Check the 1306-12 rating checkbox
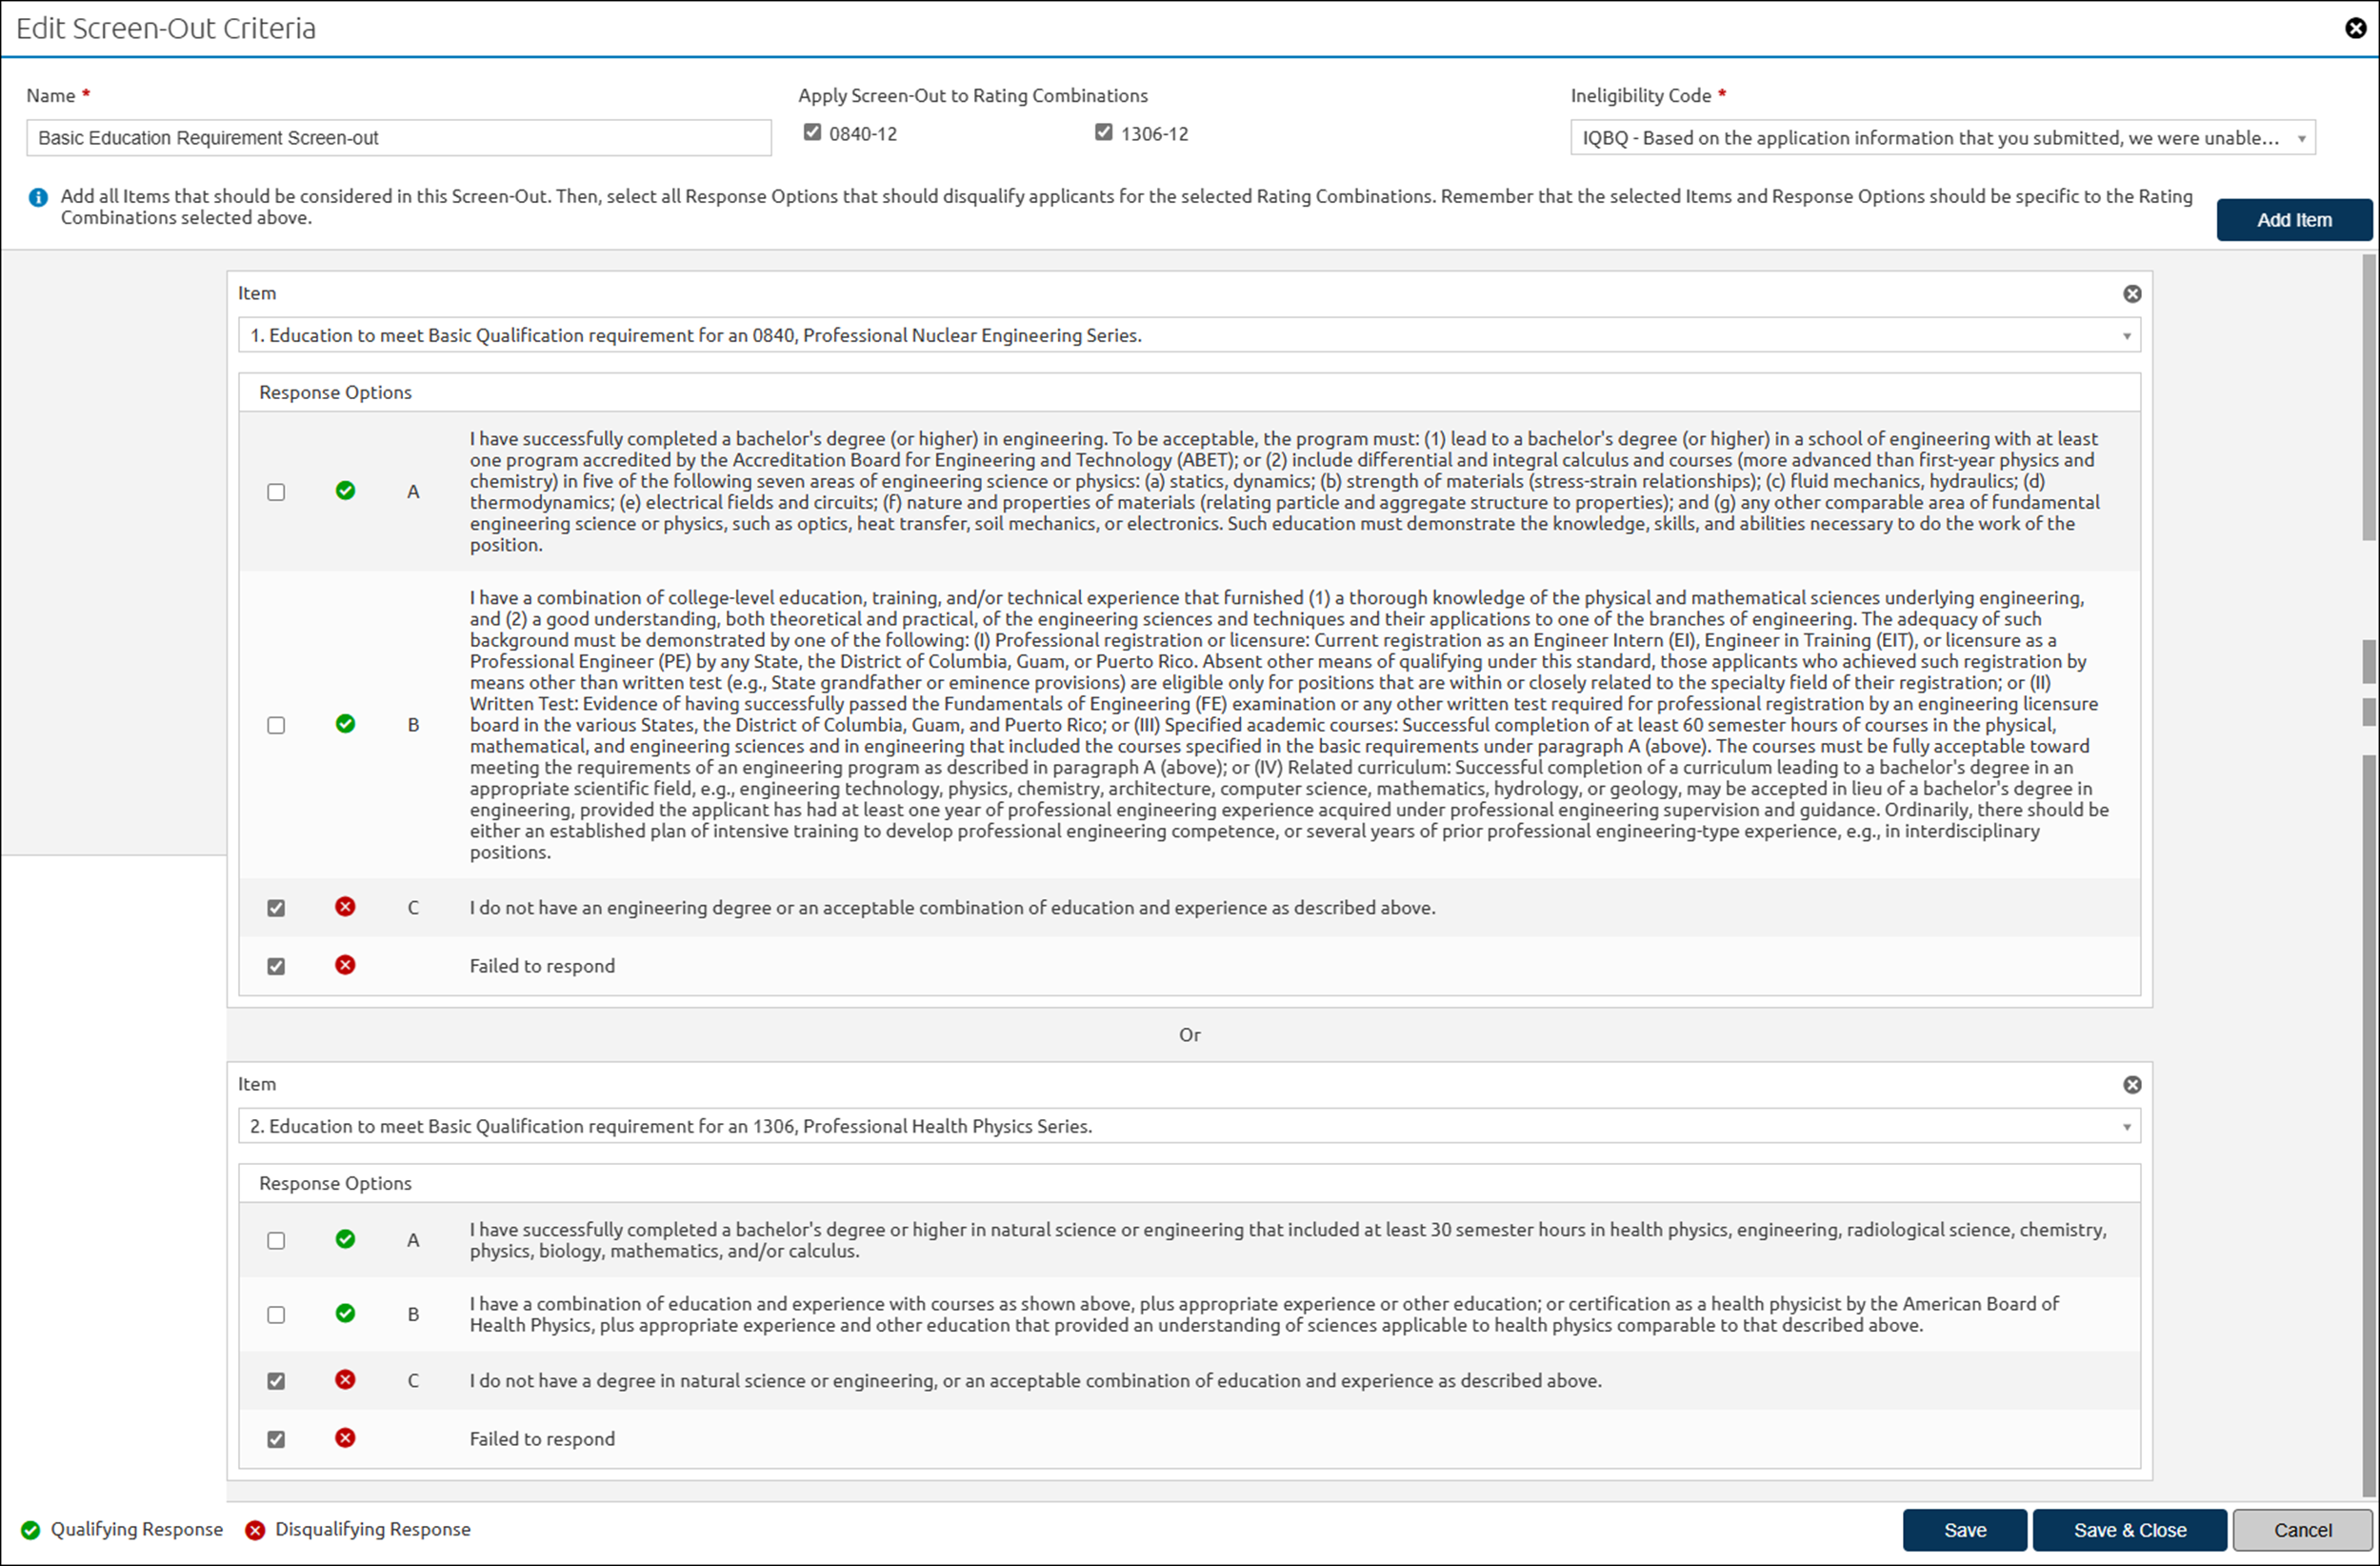 (x=1103, y=131)
